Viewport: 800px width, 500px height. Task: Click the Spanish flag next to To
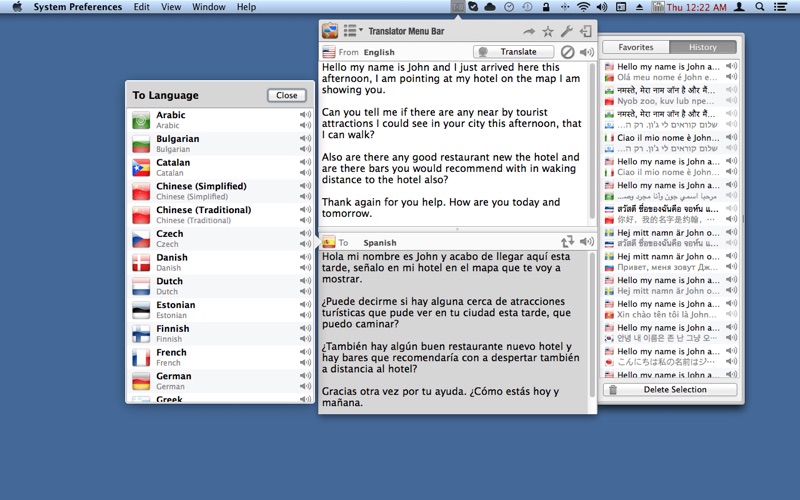[x=329, y=242]
